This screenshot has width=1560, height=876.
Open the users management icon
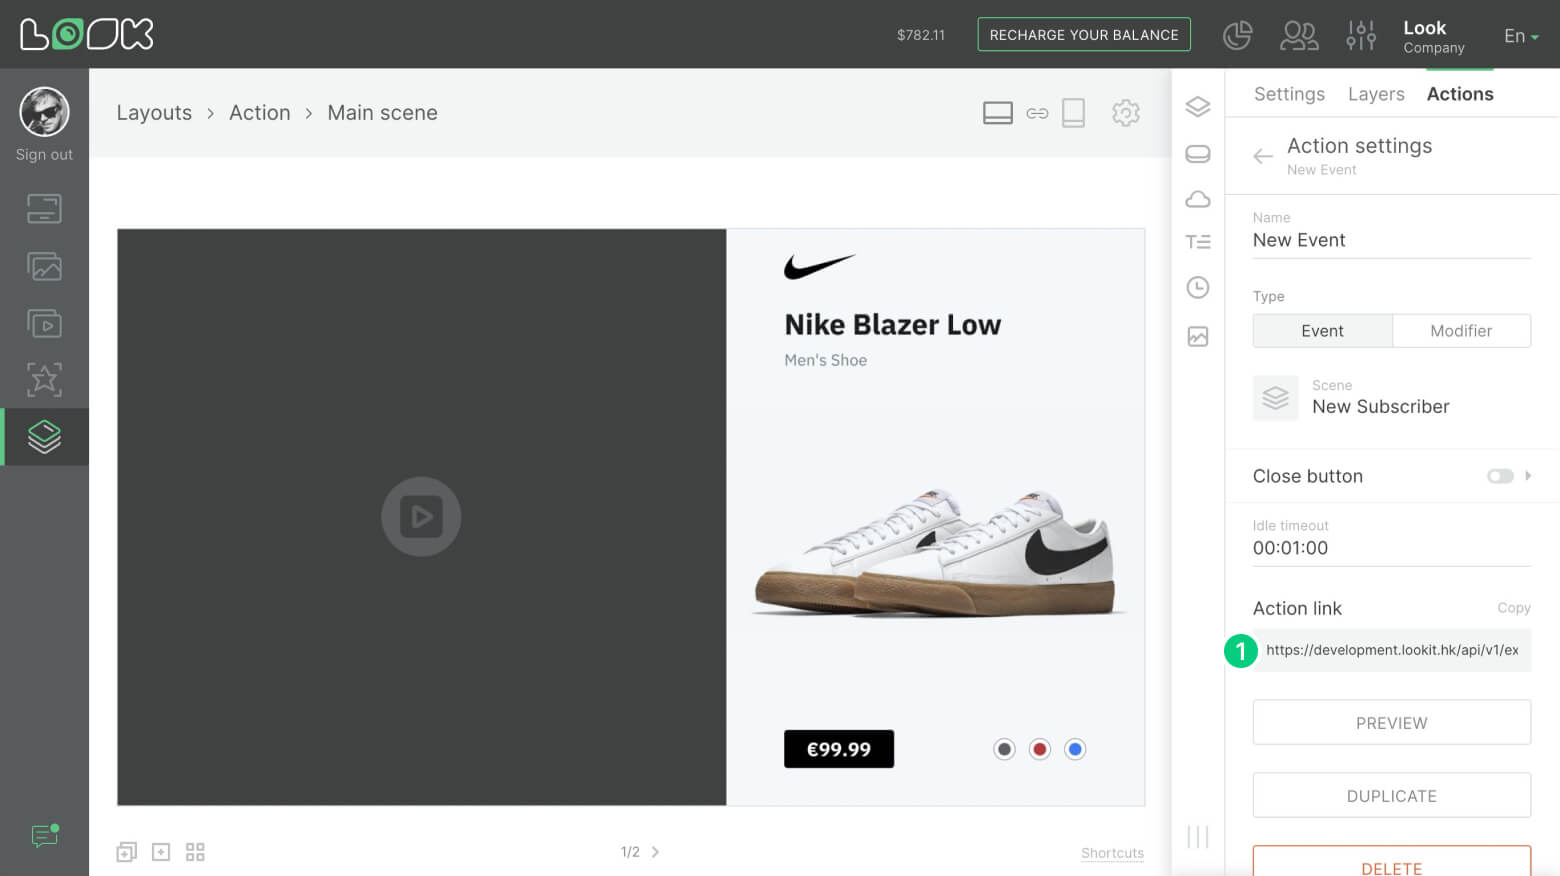1299,35
